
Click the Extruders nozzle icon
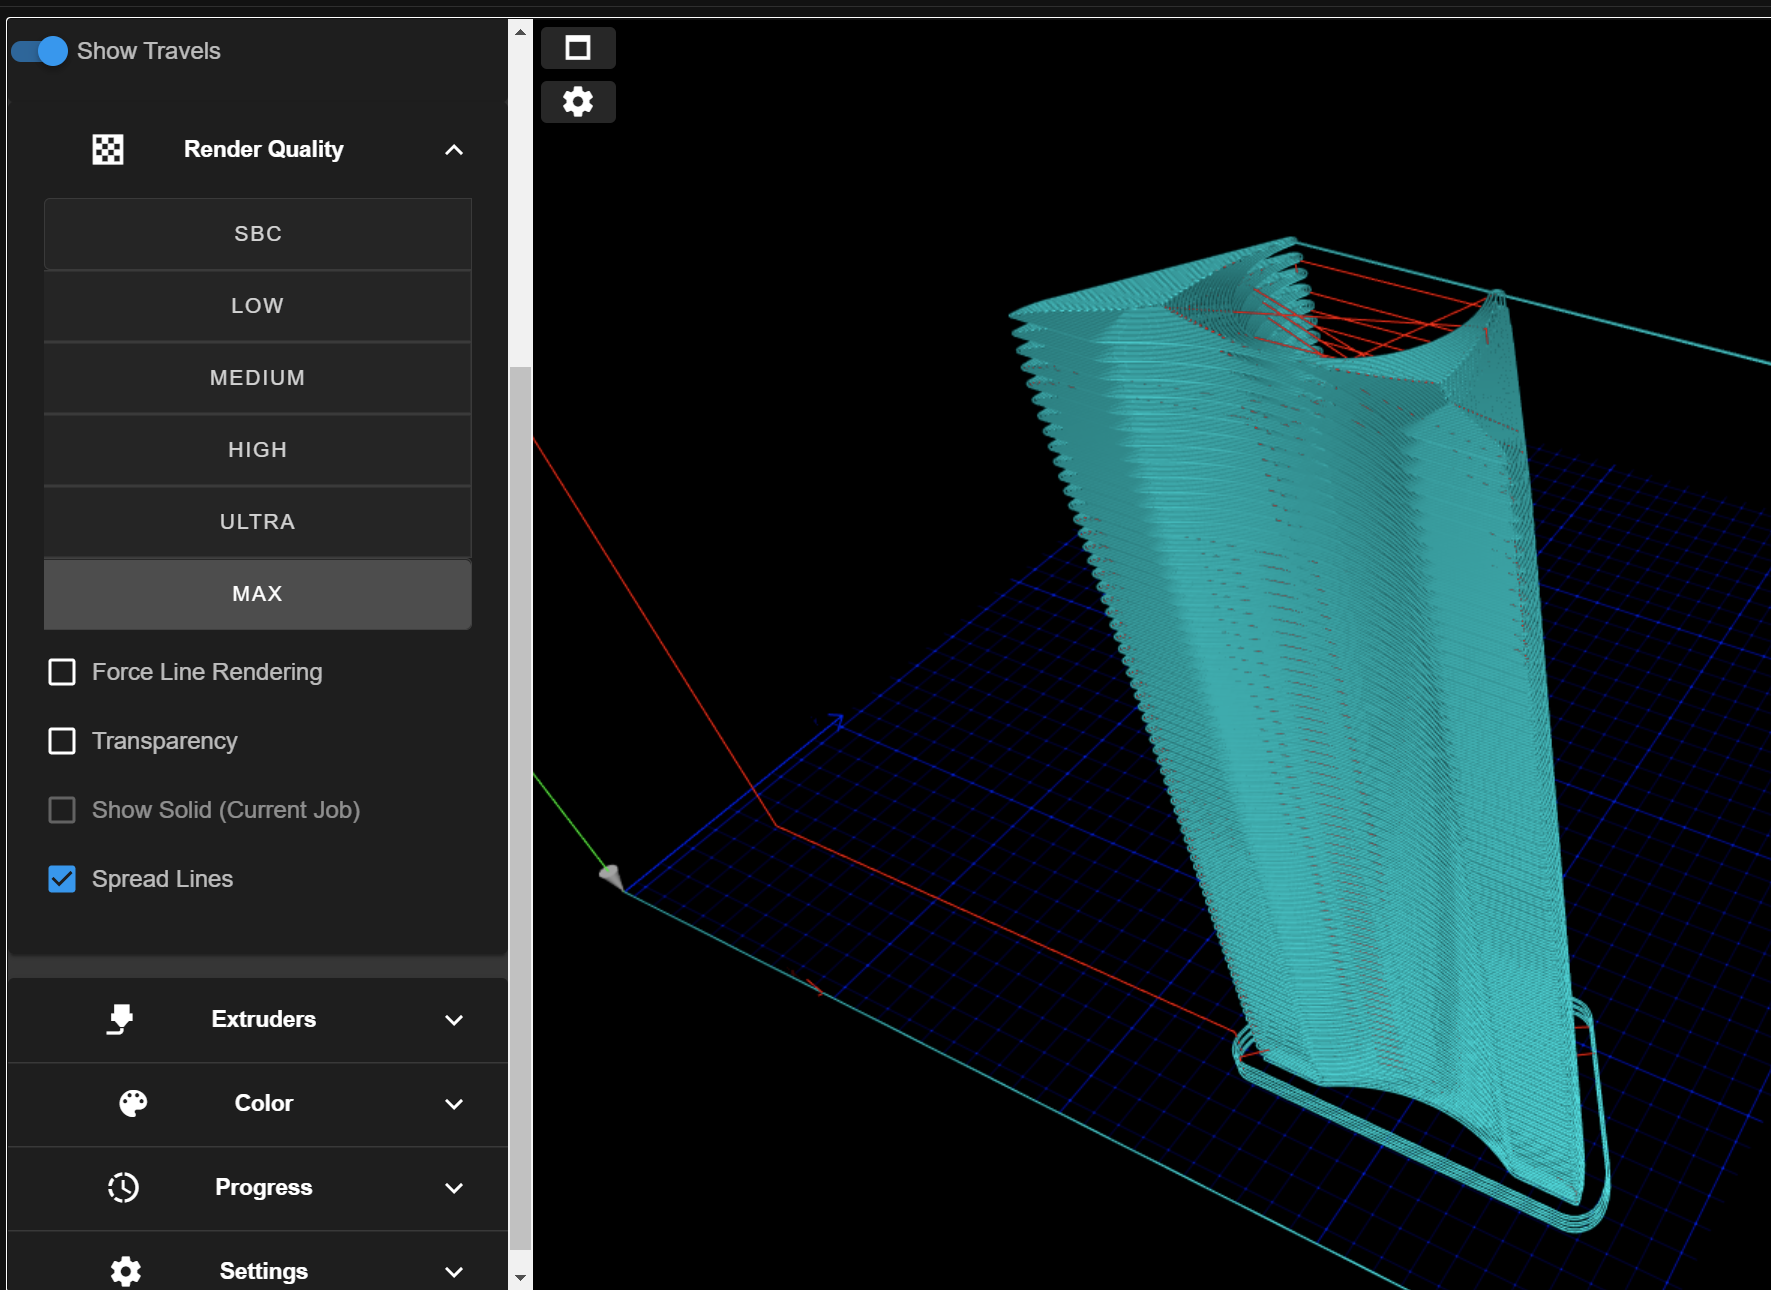point(120,1019)
